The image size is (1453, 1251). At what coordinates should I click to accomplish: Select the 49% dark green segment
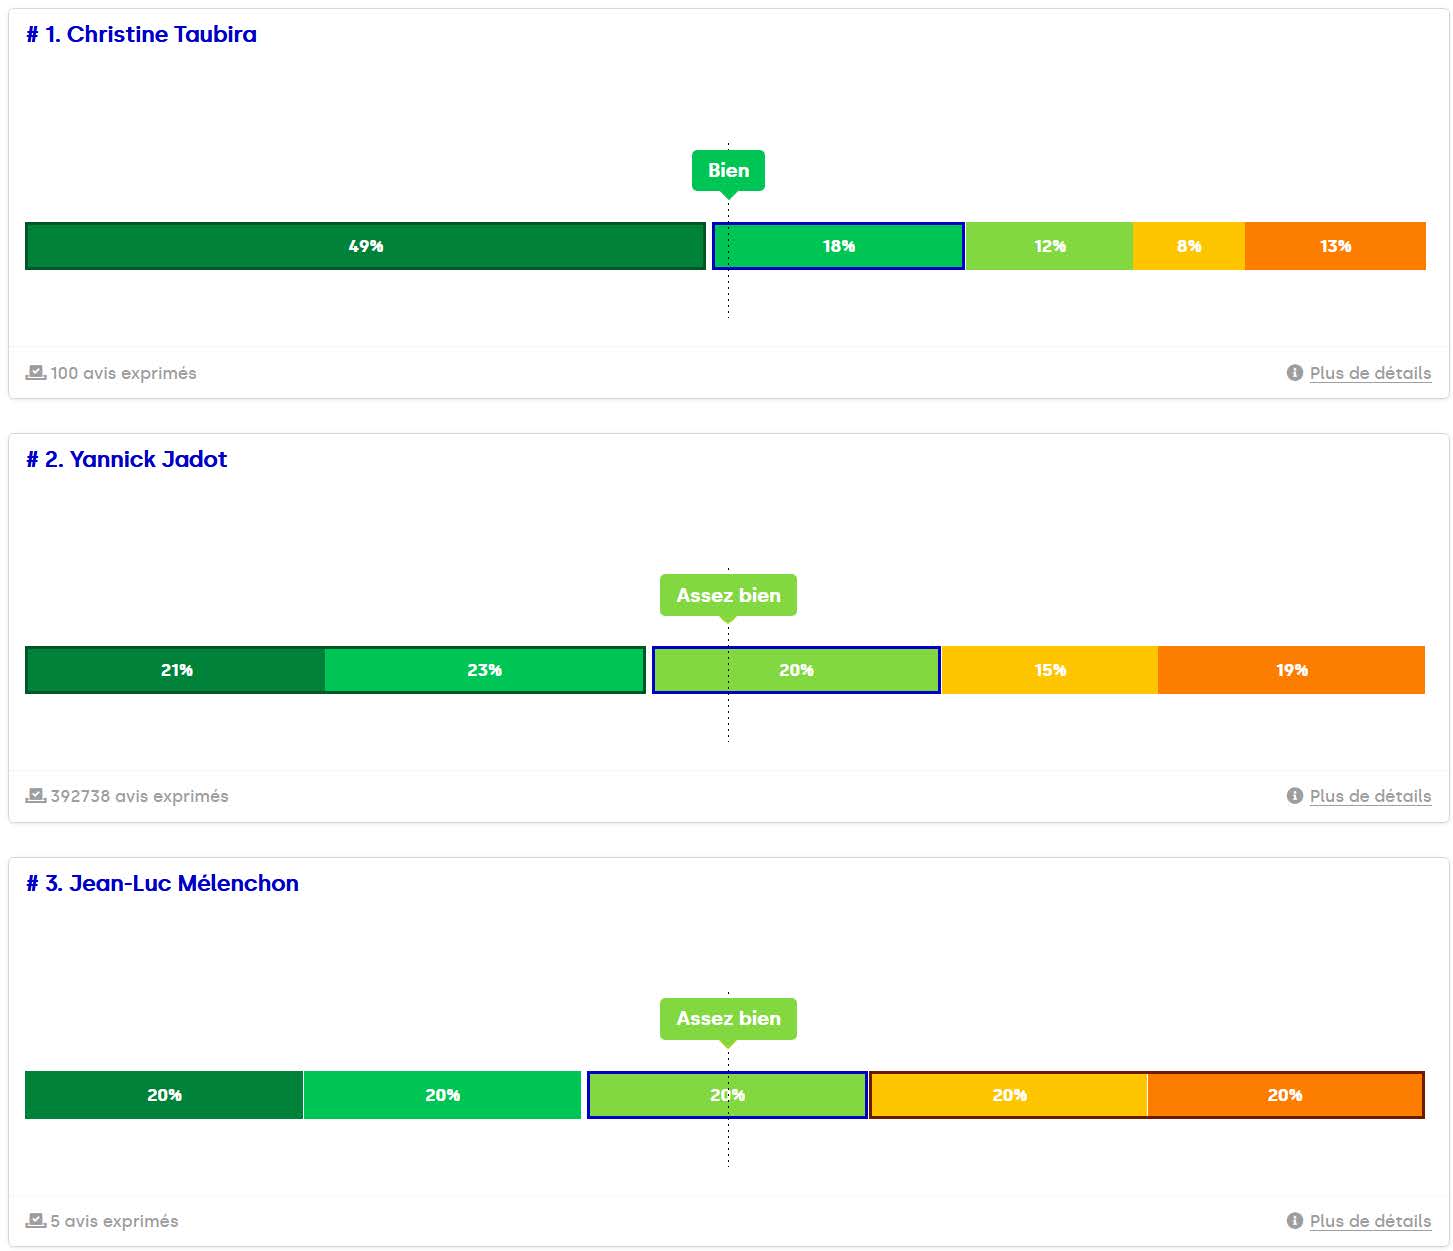click(365, 246)
